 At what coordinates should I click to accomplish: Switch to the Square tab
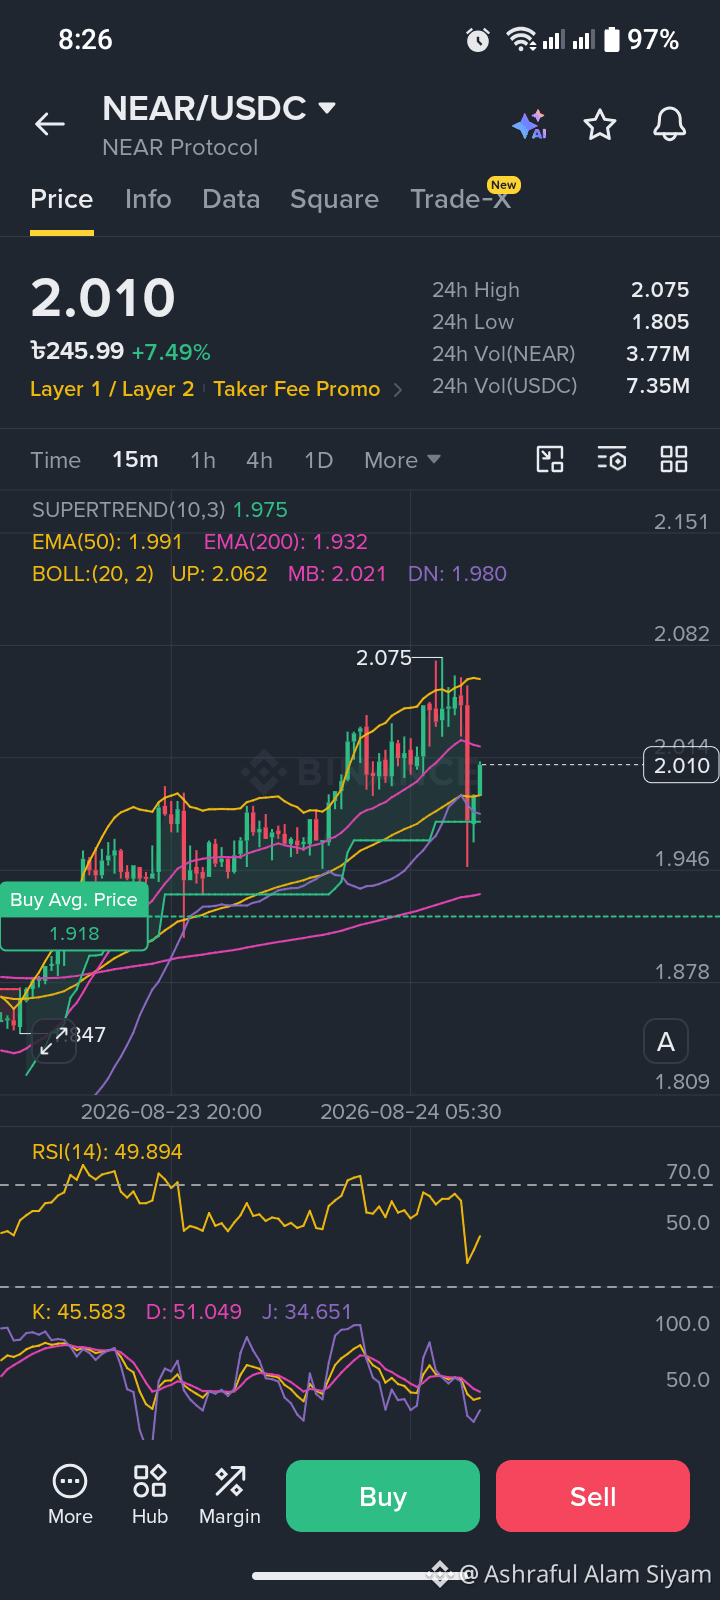[x=334, y=199]
